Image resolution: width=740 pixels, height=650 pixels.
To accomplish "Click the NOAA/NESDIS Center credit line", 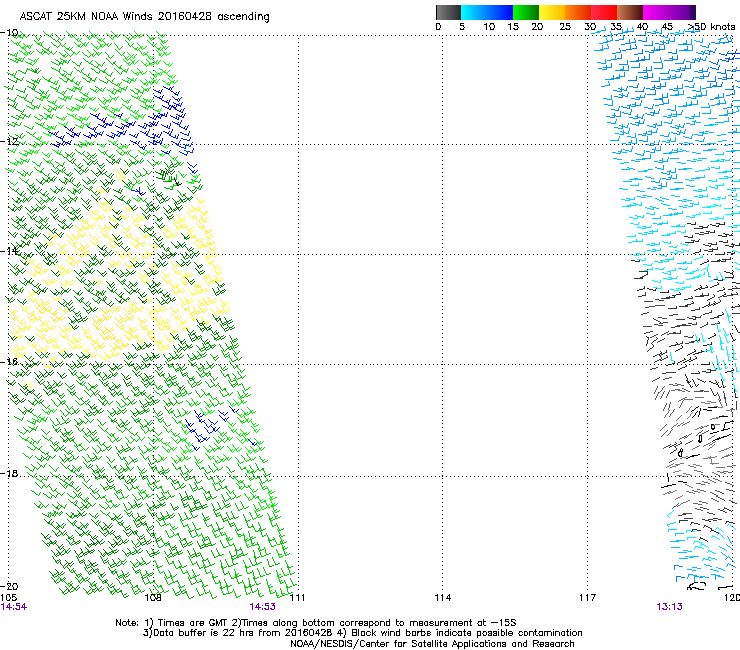I will click(x=432, y=644).
